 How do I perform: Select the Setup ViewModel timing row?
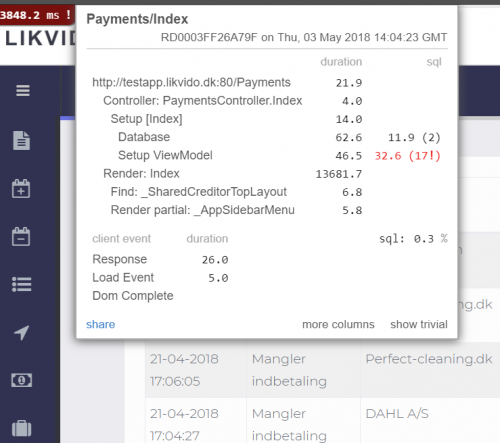click(267, 155)
